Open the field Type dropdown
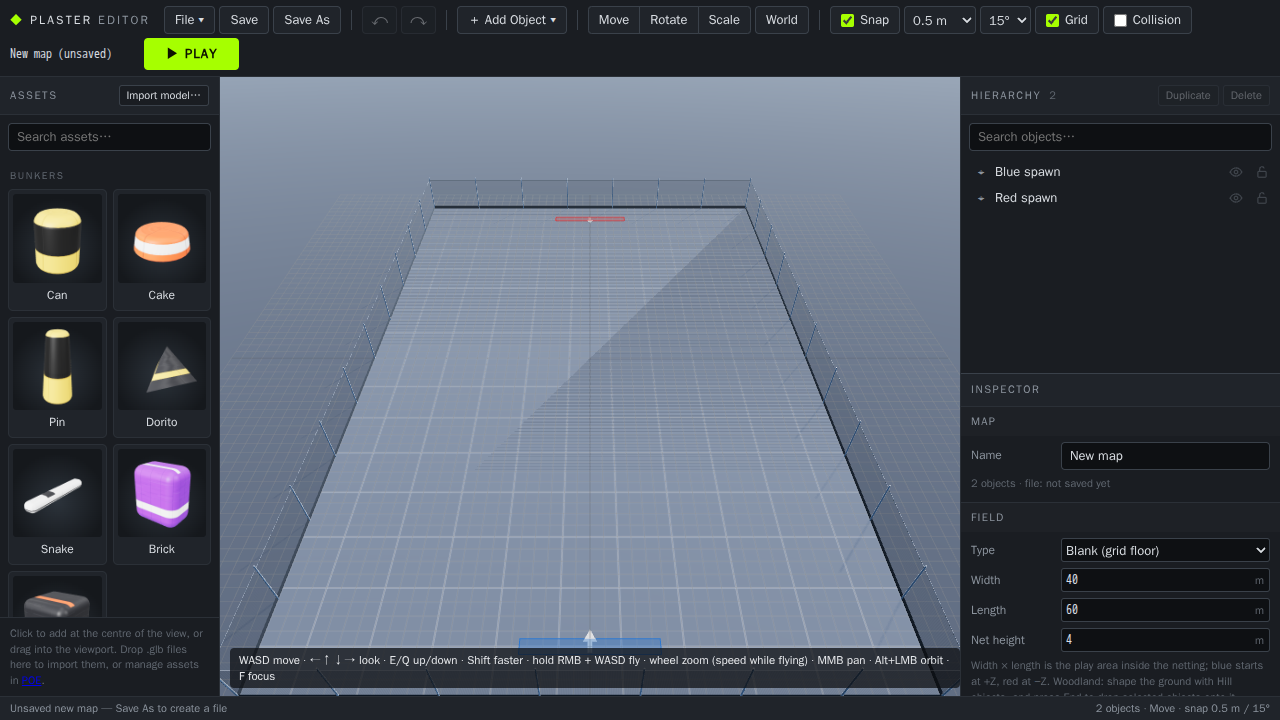Image resolution: width=1280 pixels, height=720 pixels. tap(1165, 550)
